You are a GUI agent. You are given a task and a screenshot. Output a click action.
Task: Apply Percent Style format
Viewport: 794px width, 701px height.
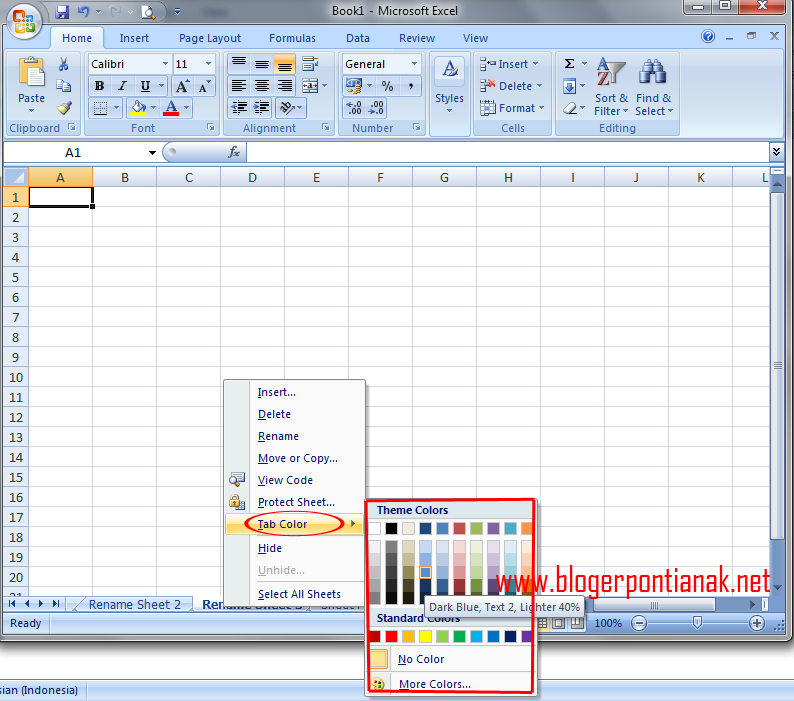click(x=387, y=86)
